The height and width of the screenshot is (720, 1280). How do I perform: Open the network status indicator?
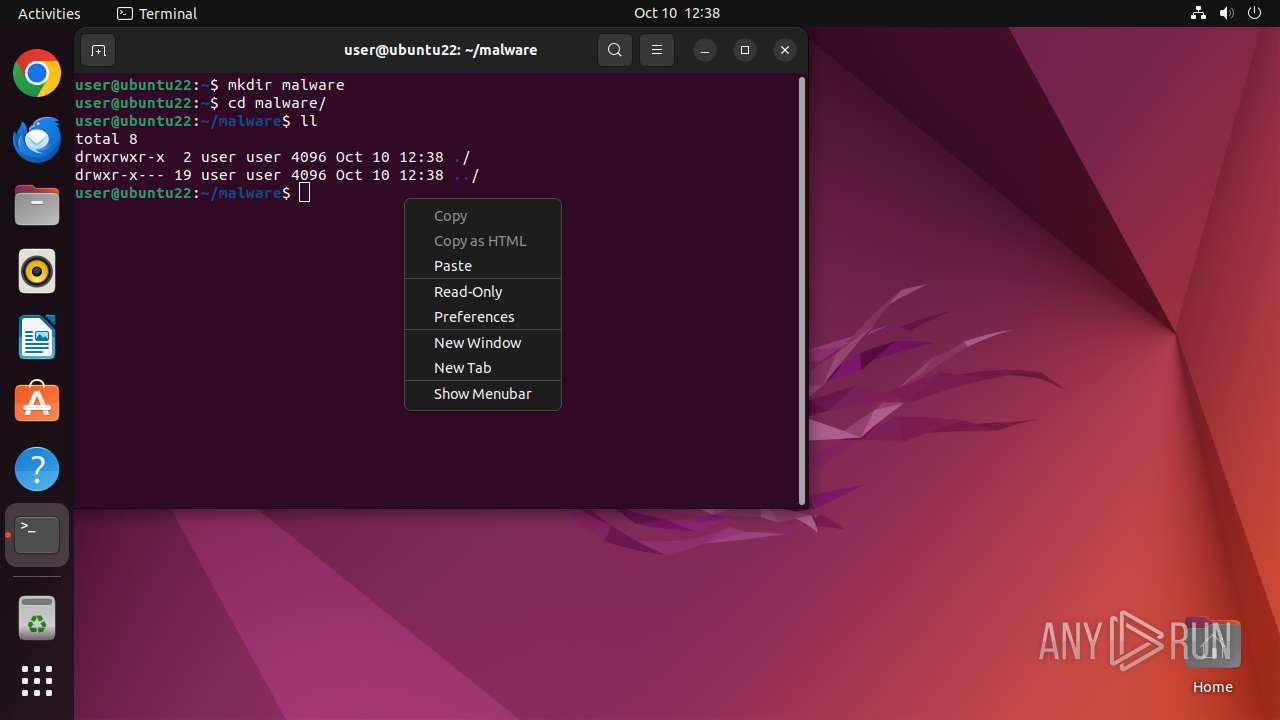[1199, 13]
